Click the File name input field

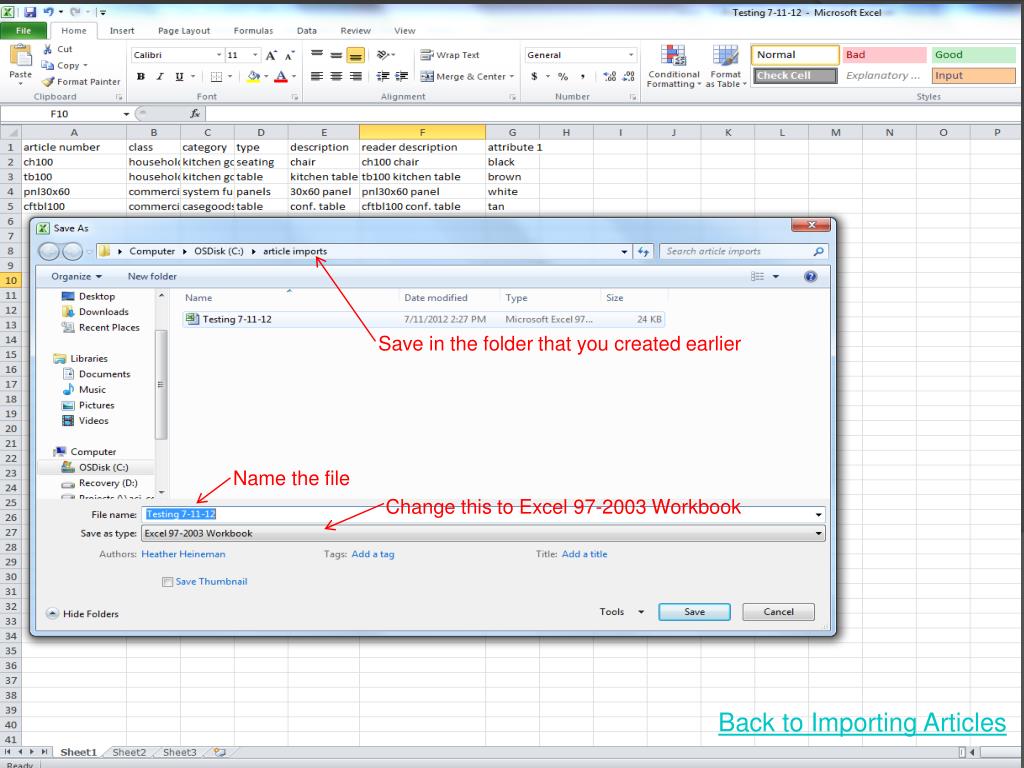483,515
